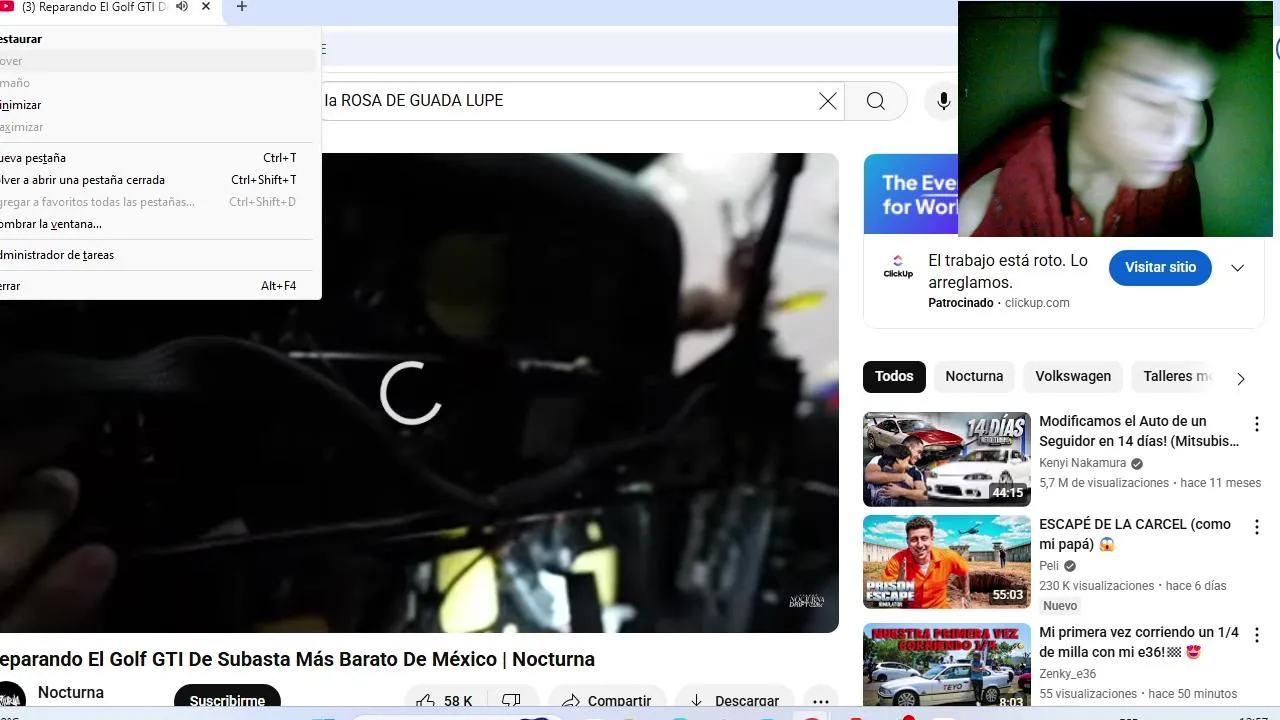Viewport: 1280px width, 720px height.
Task: Choose Cerrar Alt+F4 in the menu
Action: [158, 286]
